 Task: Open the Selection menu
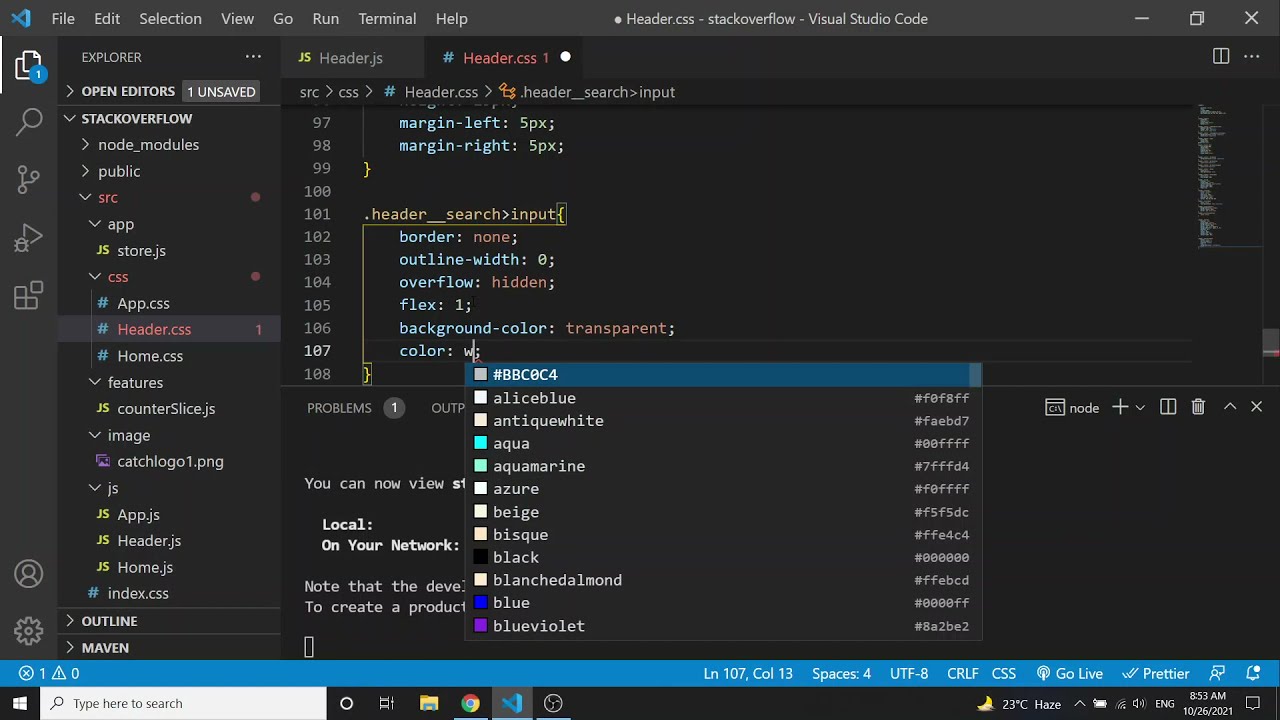(170, 18)
